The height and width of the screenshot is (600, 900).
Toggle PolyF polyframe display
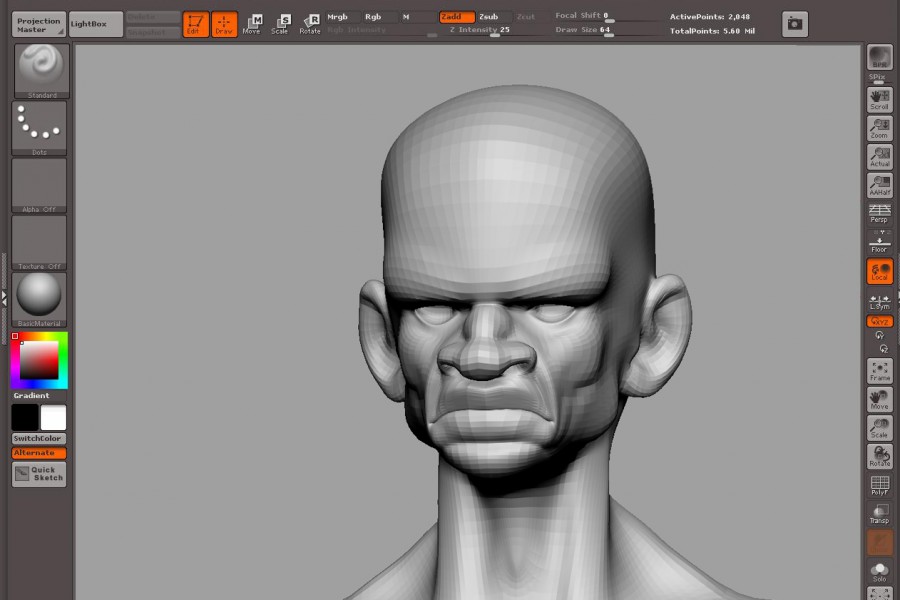point(880,485)
